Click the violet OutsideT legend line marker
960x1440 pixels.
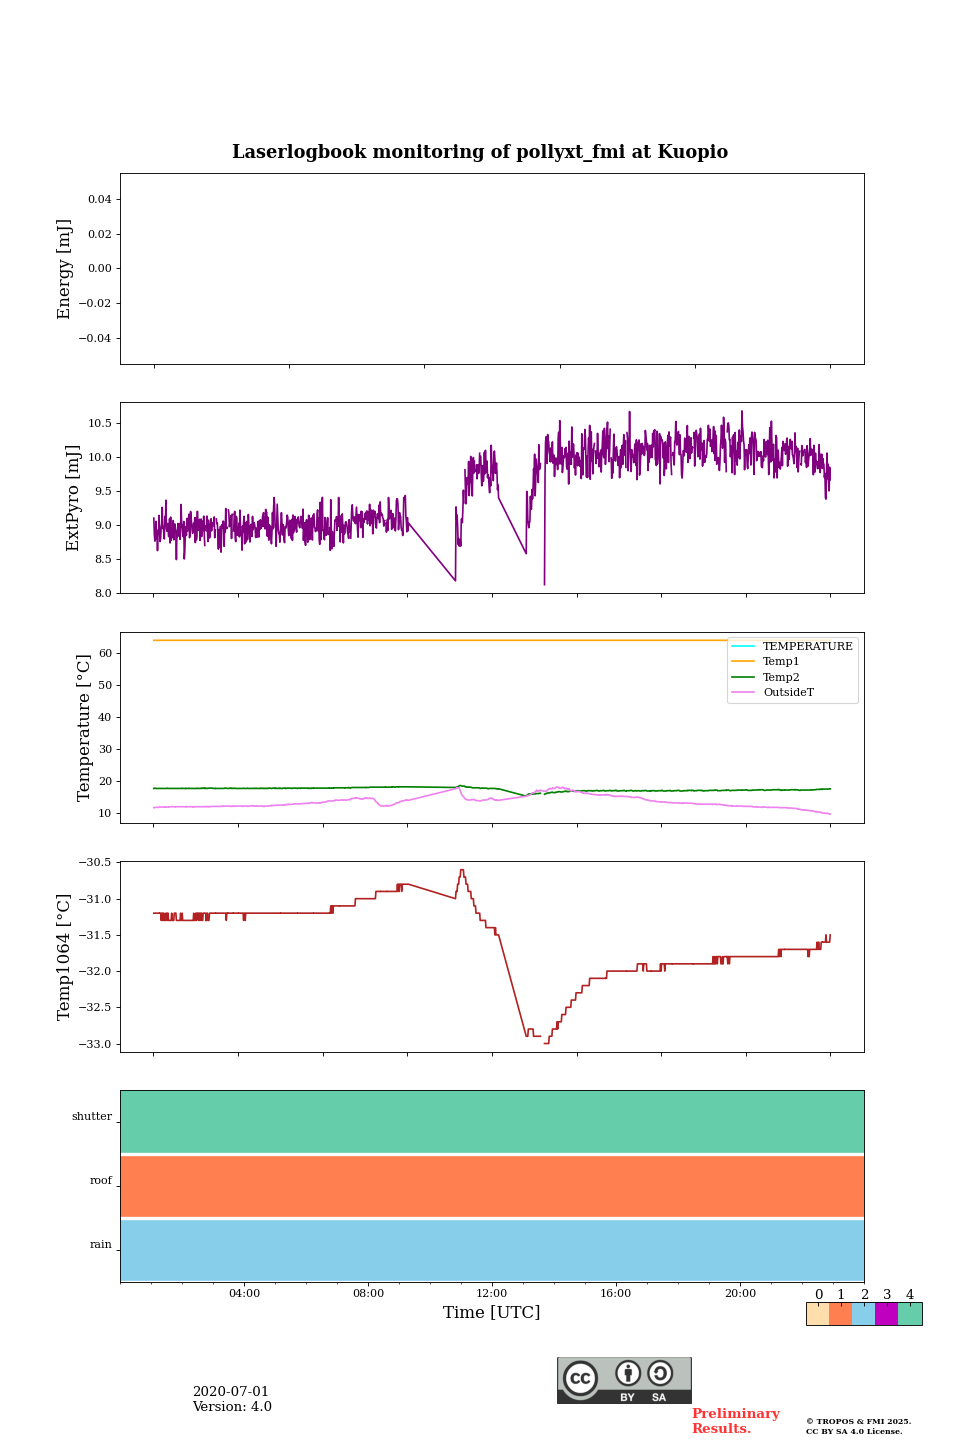coord(743,693)
